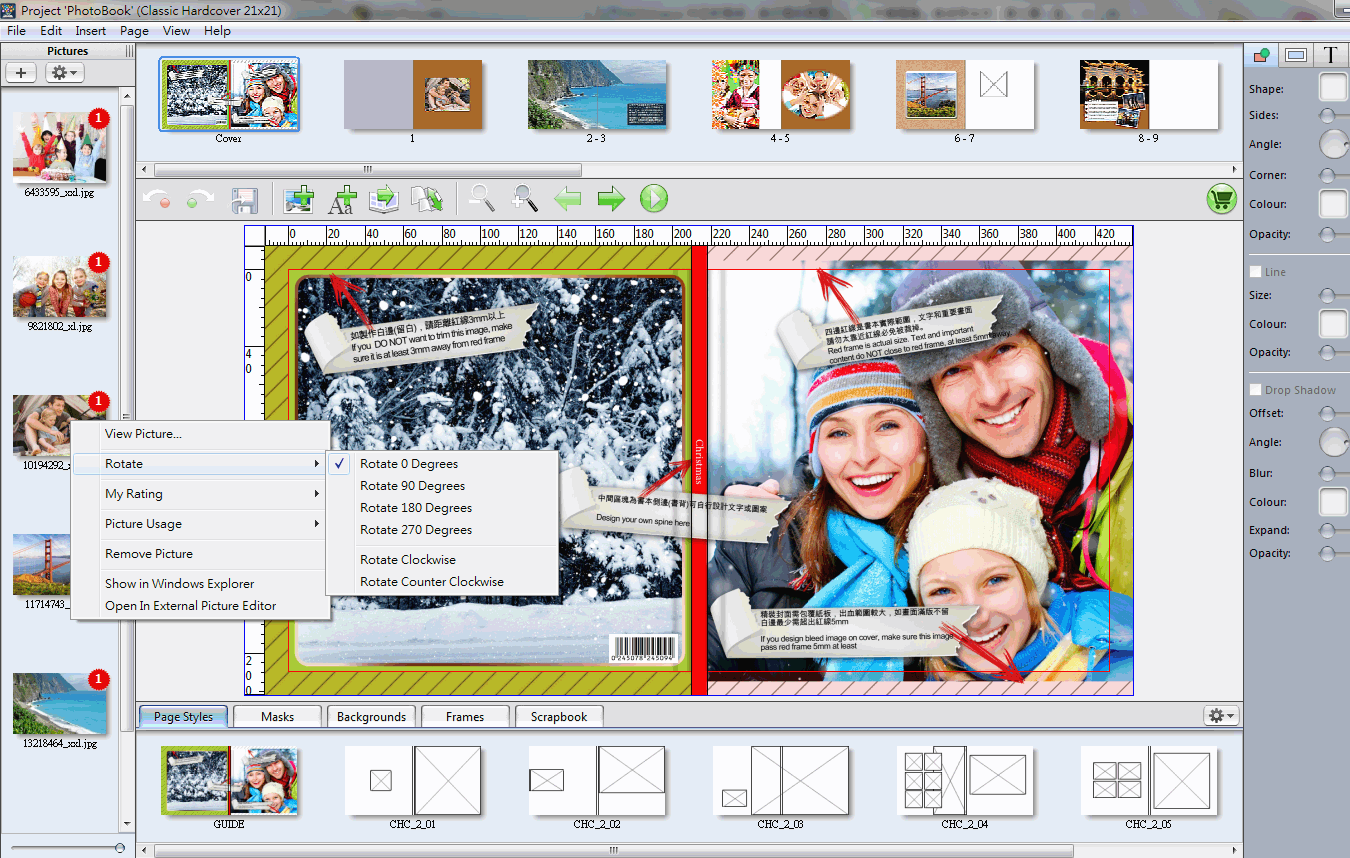Choose Rotate Counter Clockwise
This screenshot has width=1350, height=858.
click(441, 582)
